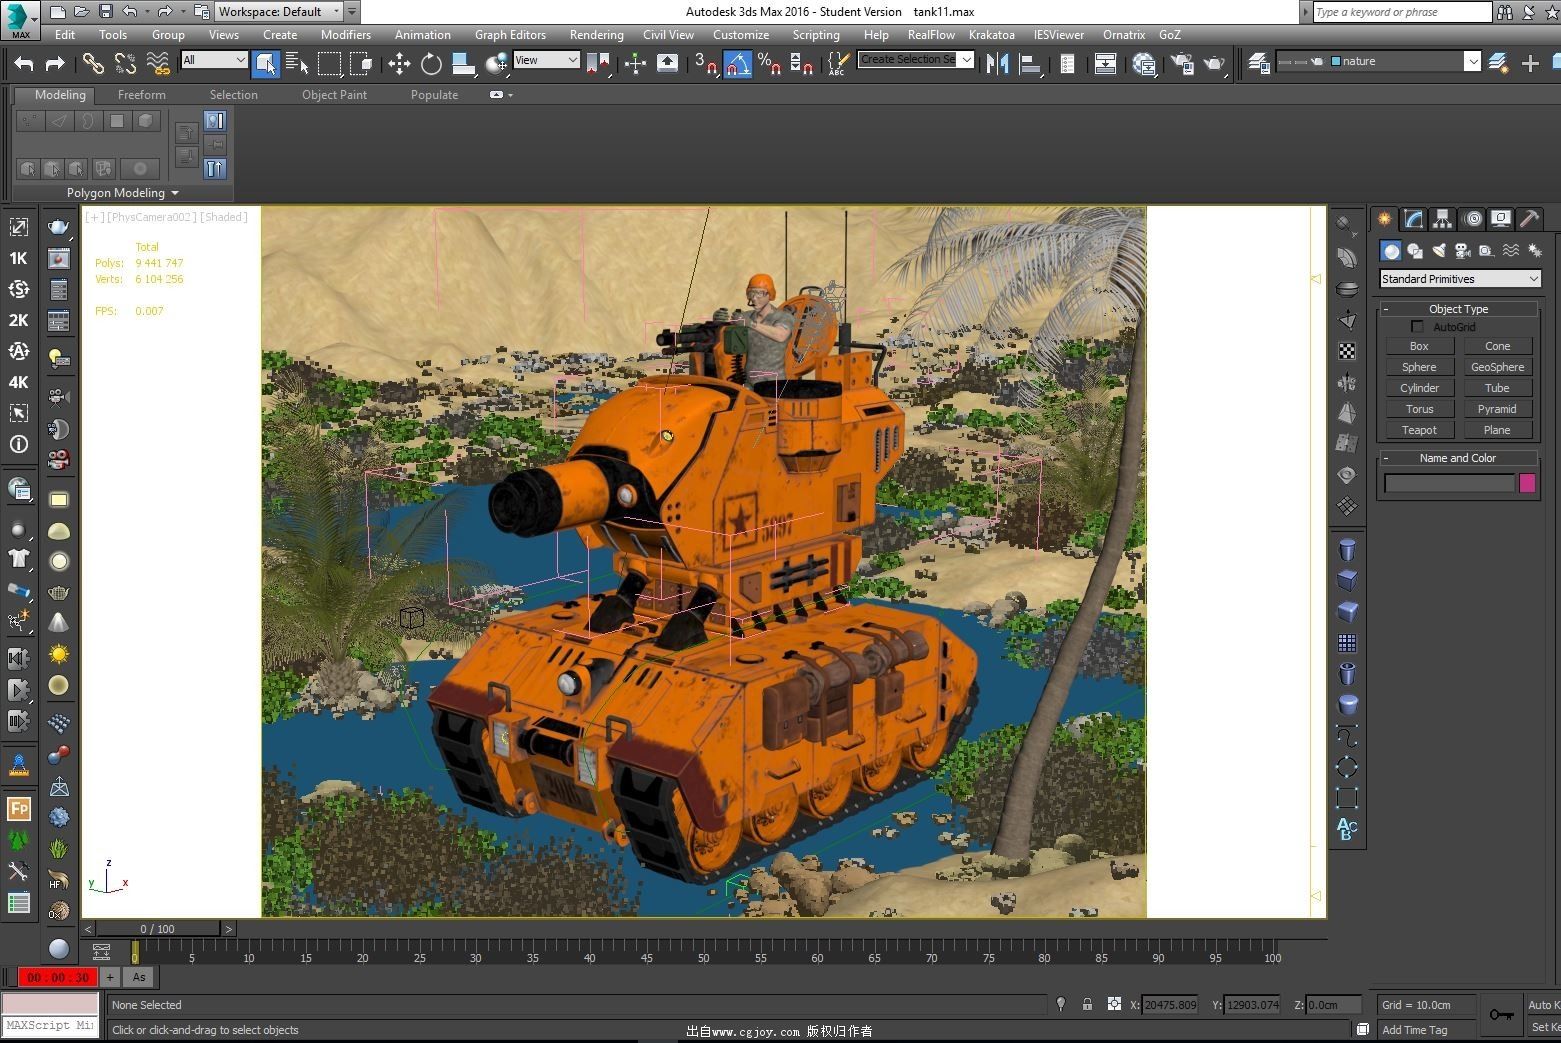Viewport: 1561px width, 1043px height.
Task: Select the Systems gears icon
Action: pyautogui.click(x=1534, y=250)
